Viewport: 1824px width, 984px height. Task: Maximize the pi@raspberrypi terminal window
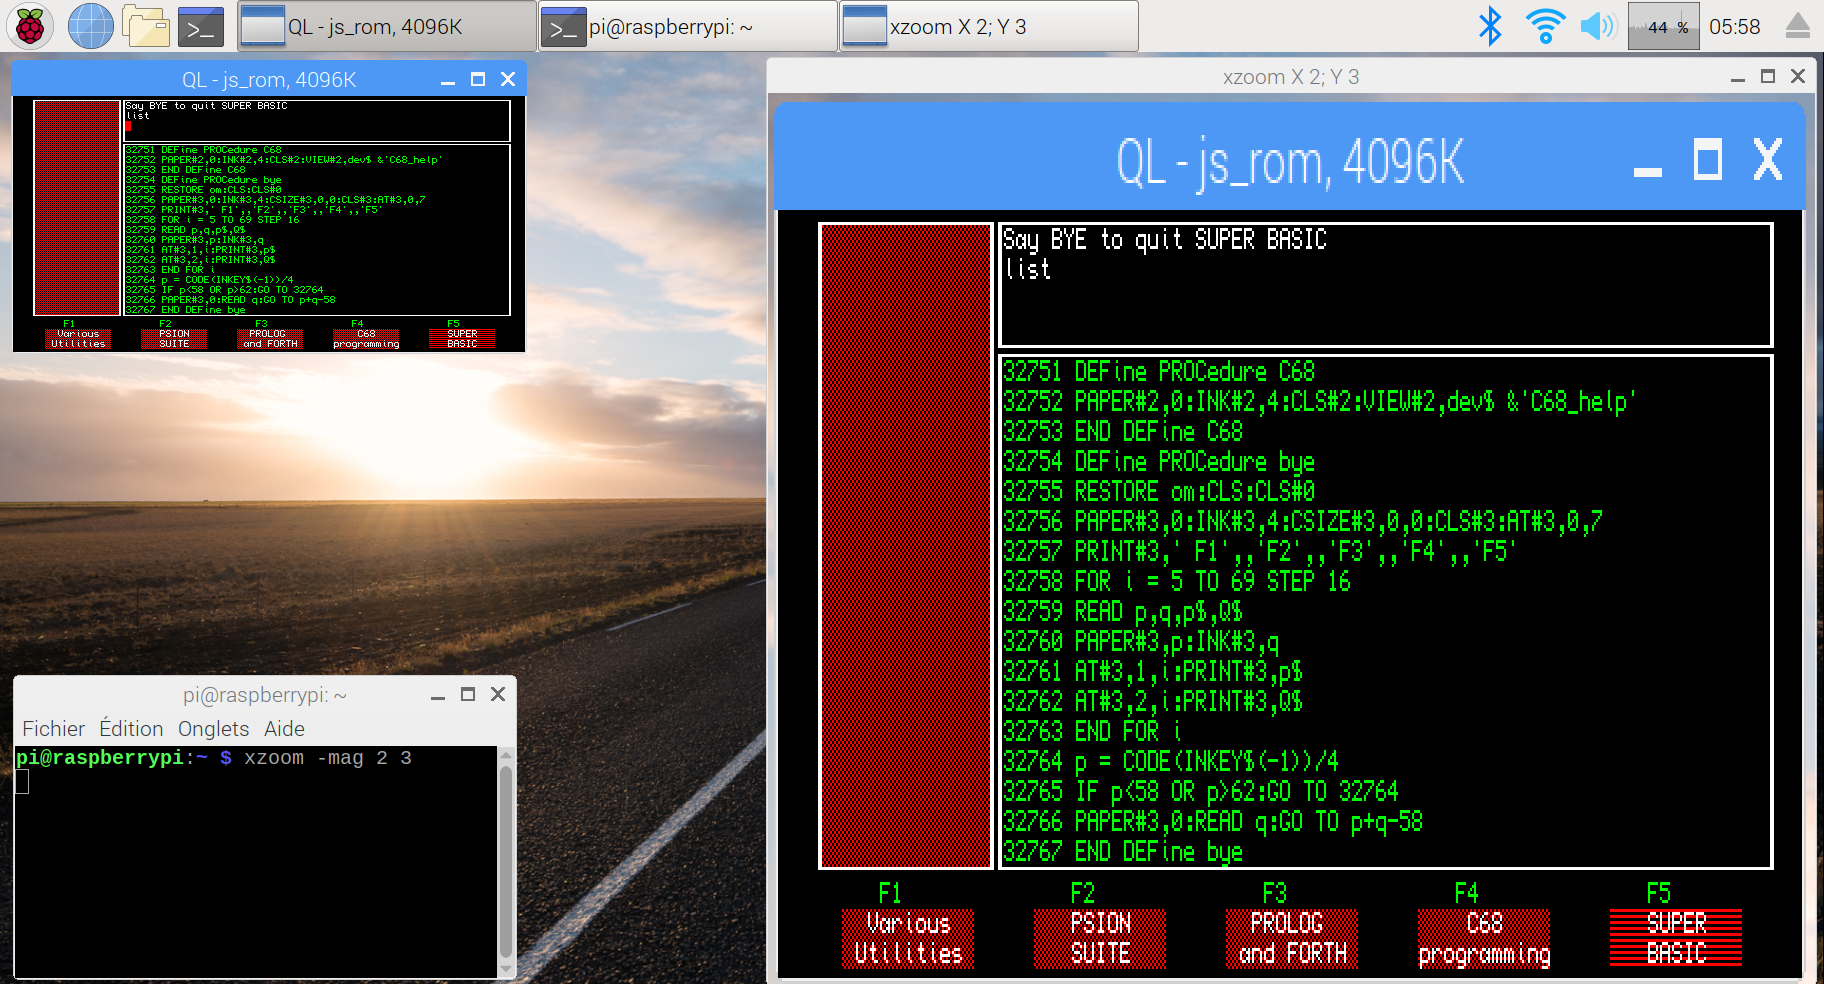click(468, 694)
